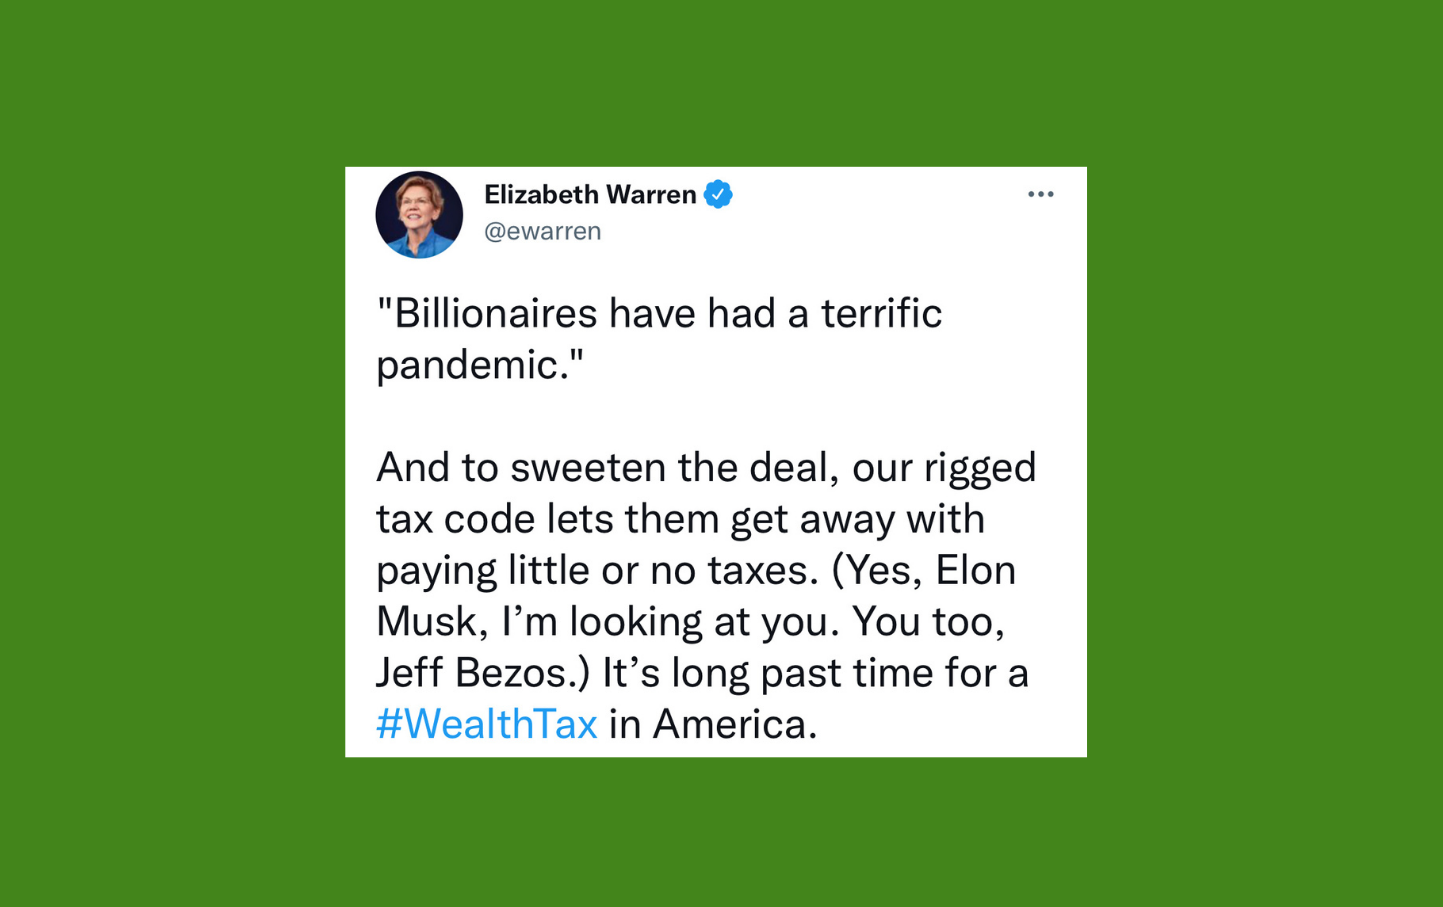Click the ending text "in America."
The image size is (1443, 907).
click(713, 724)
